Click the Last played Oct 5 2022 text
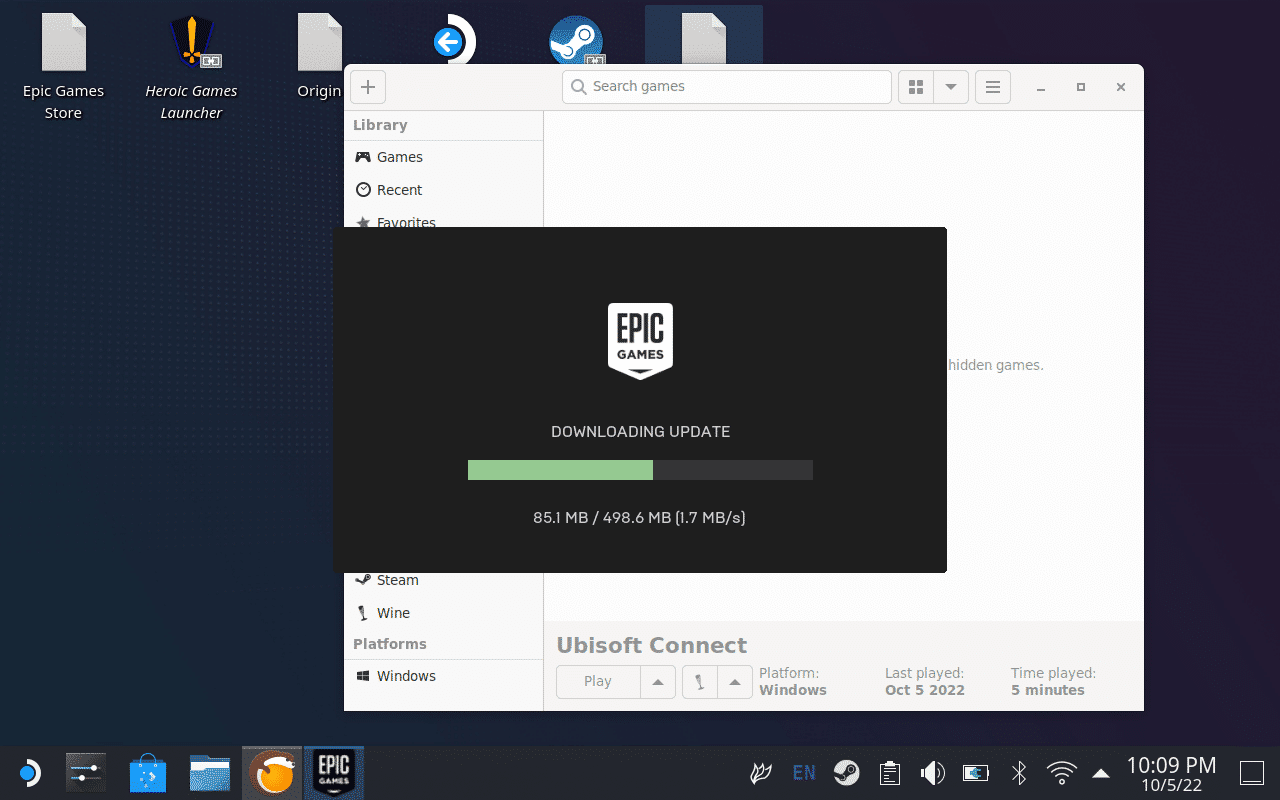This screenshot has height=800, width=1280. (x=925, y=682)
